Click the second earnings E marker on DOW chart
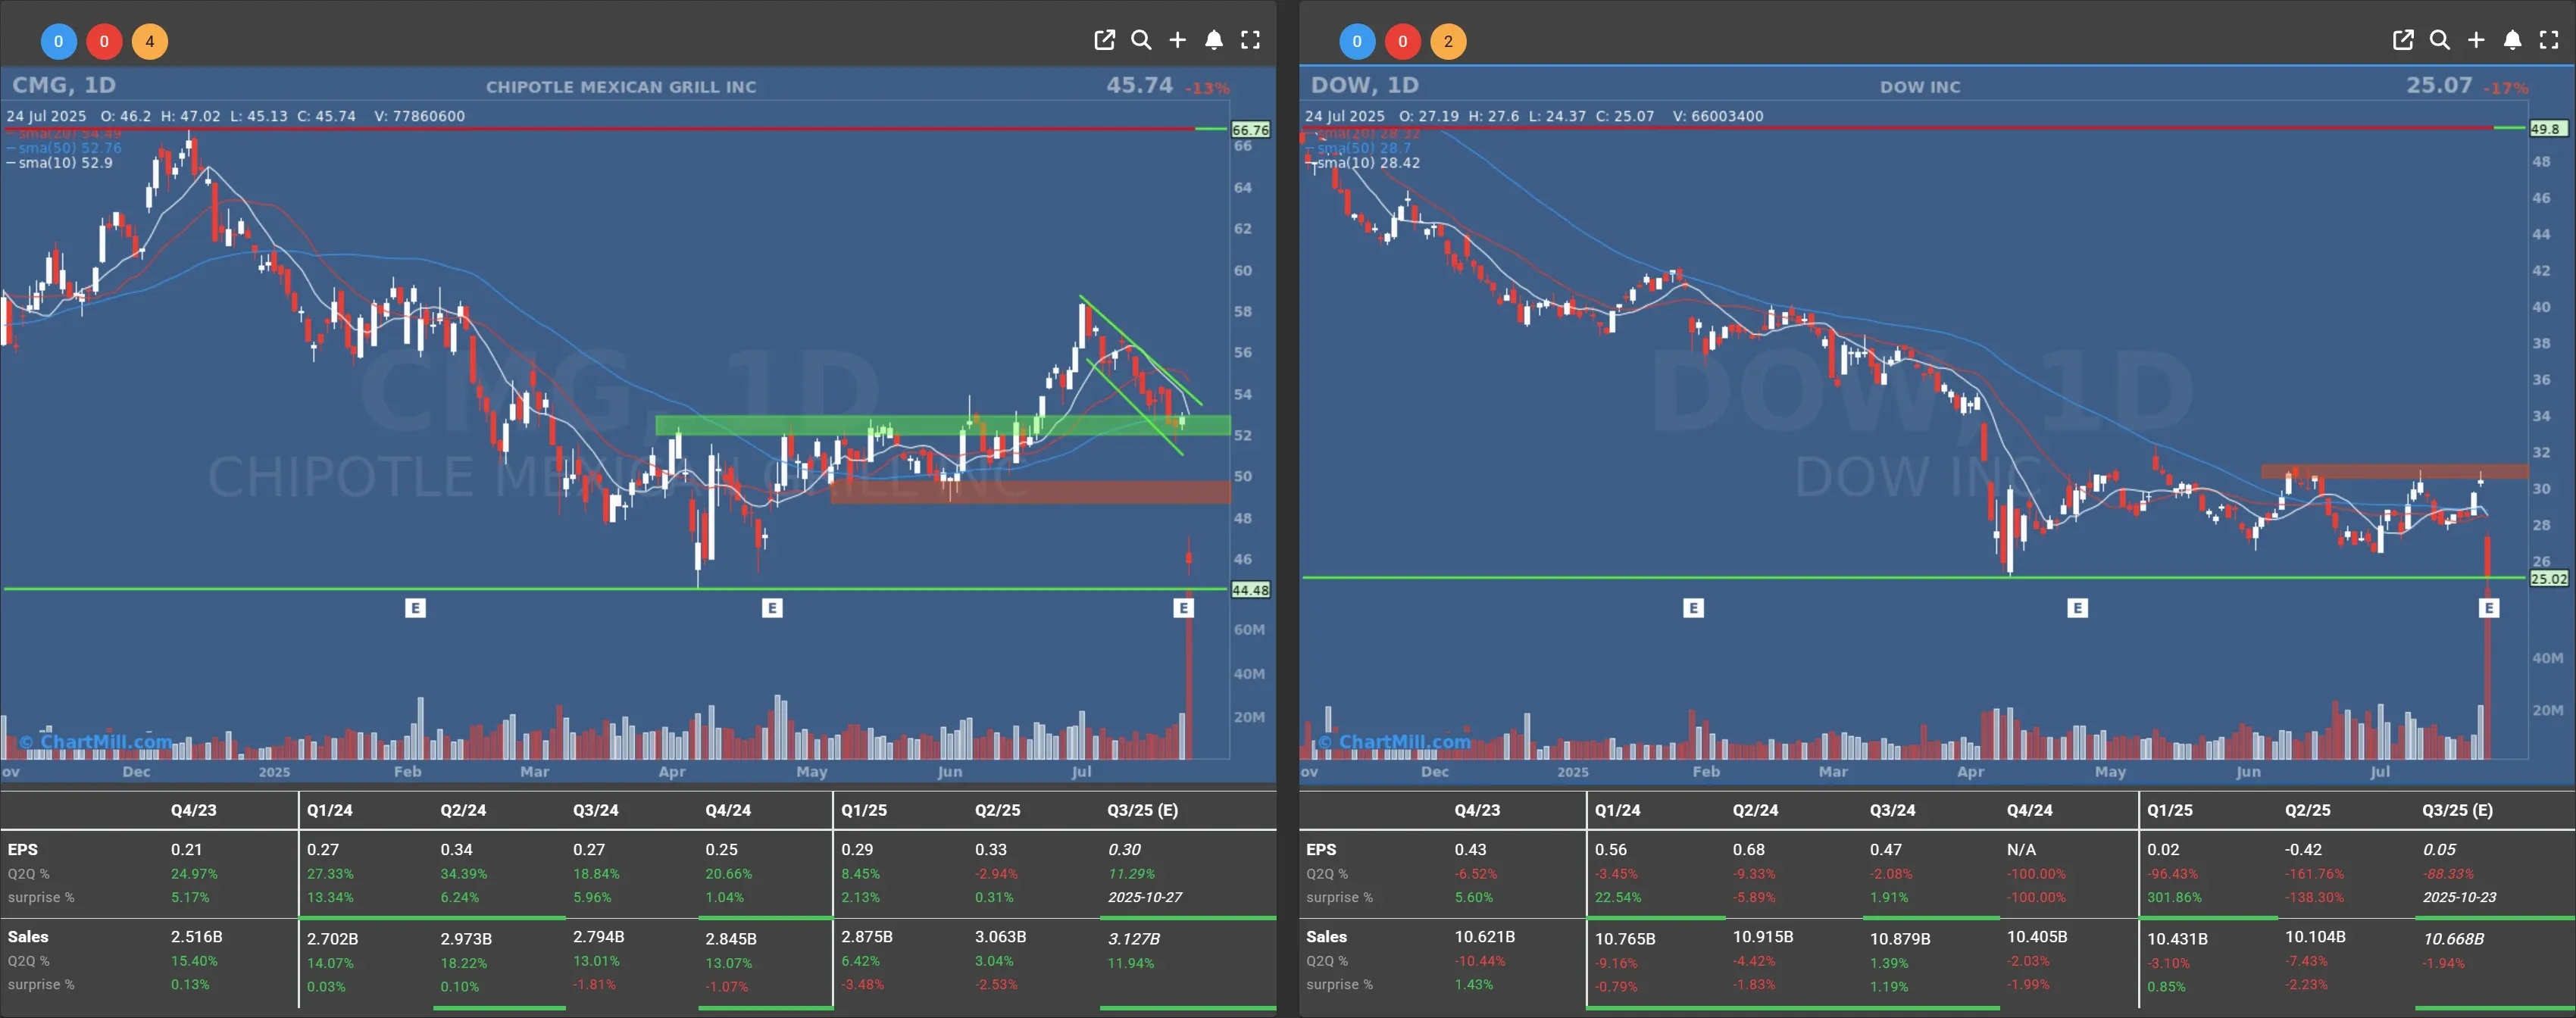This screenshot has width=2576, height=1018. [2077, 608]
